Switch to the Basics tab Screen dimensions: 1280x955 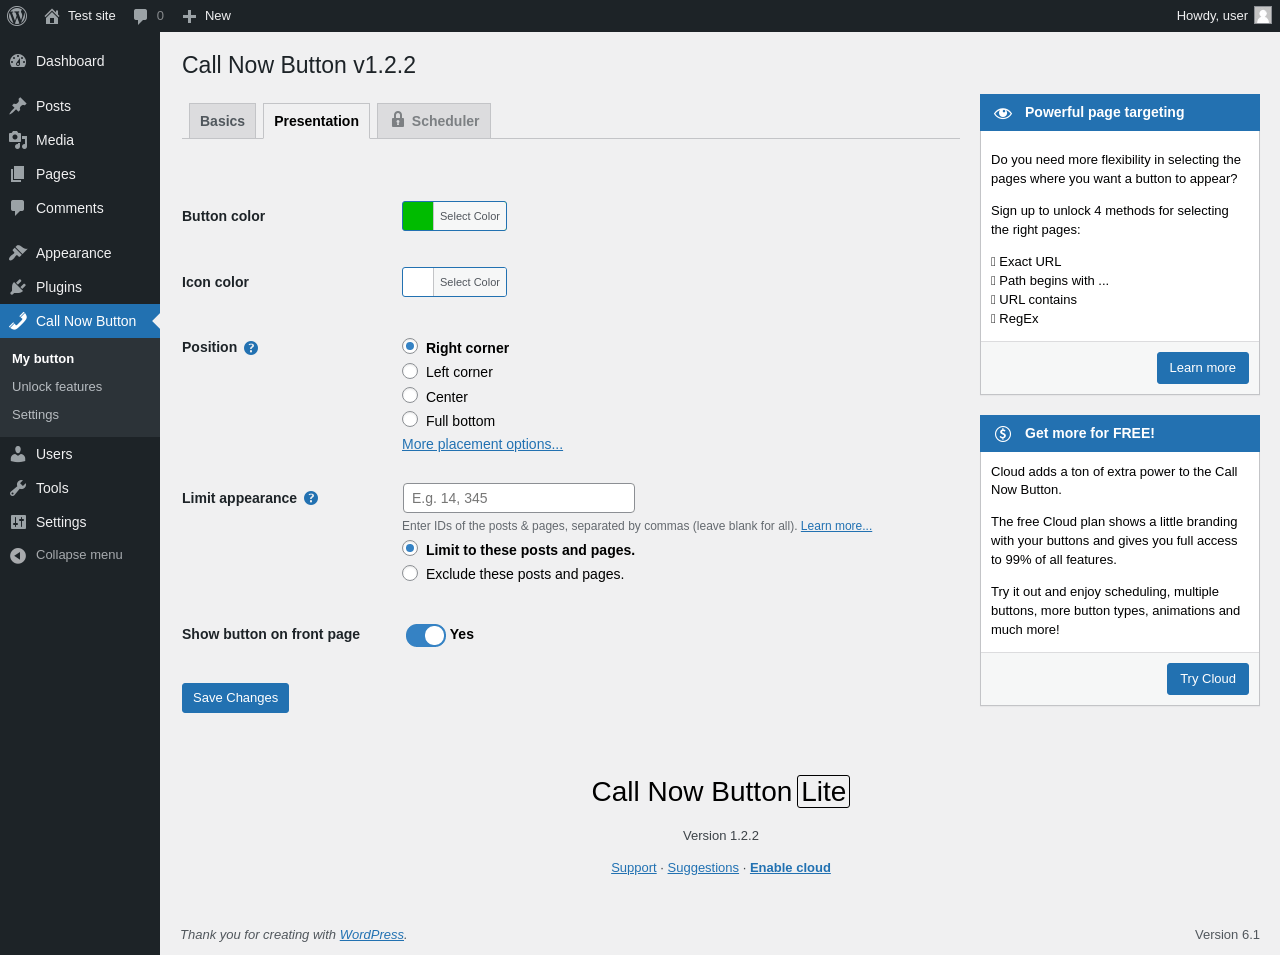(x=222, y=121)
